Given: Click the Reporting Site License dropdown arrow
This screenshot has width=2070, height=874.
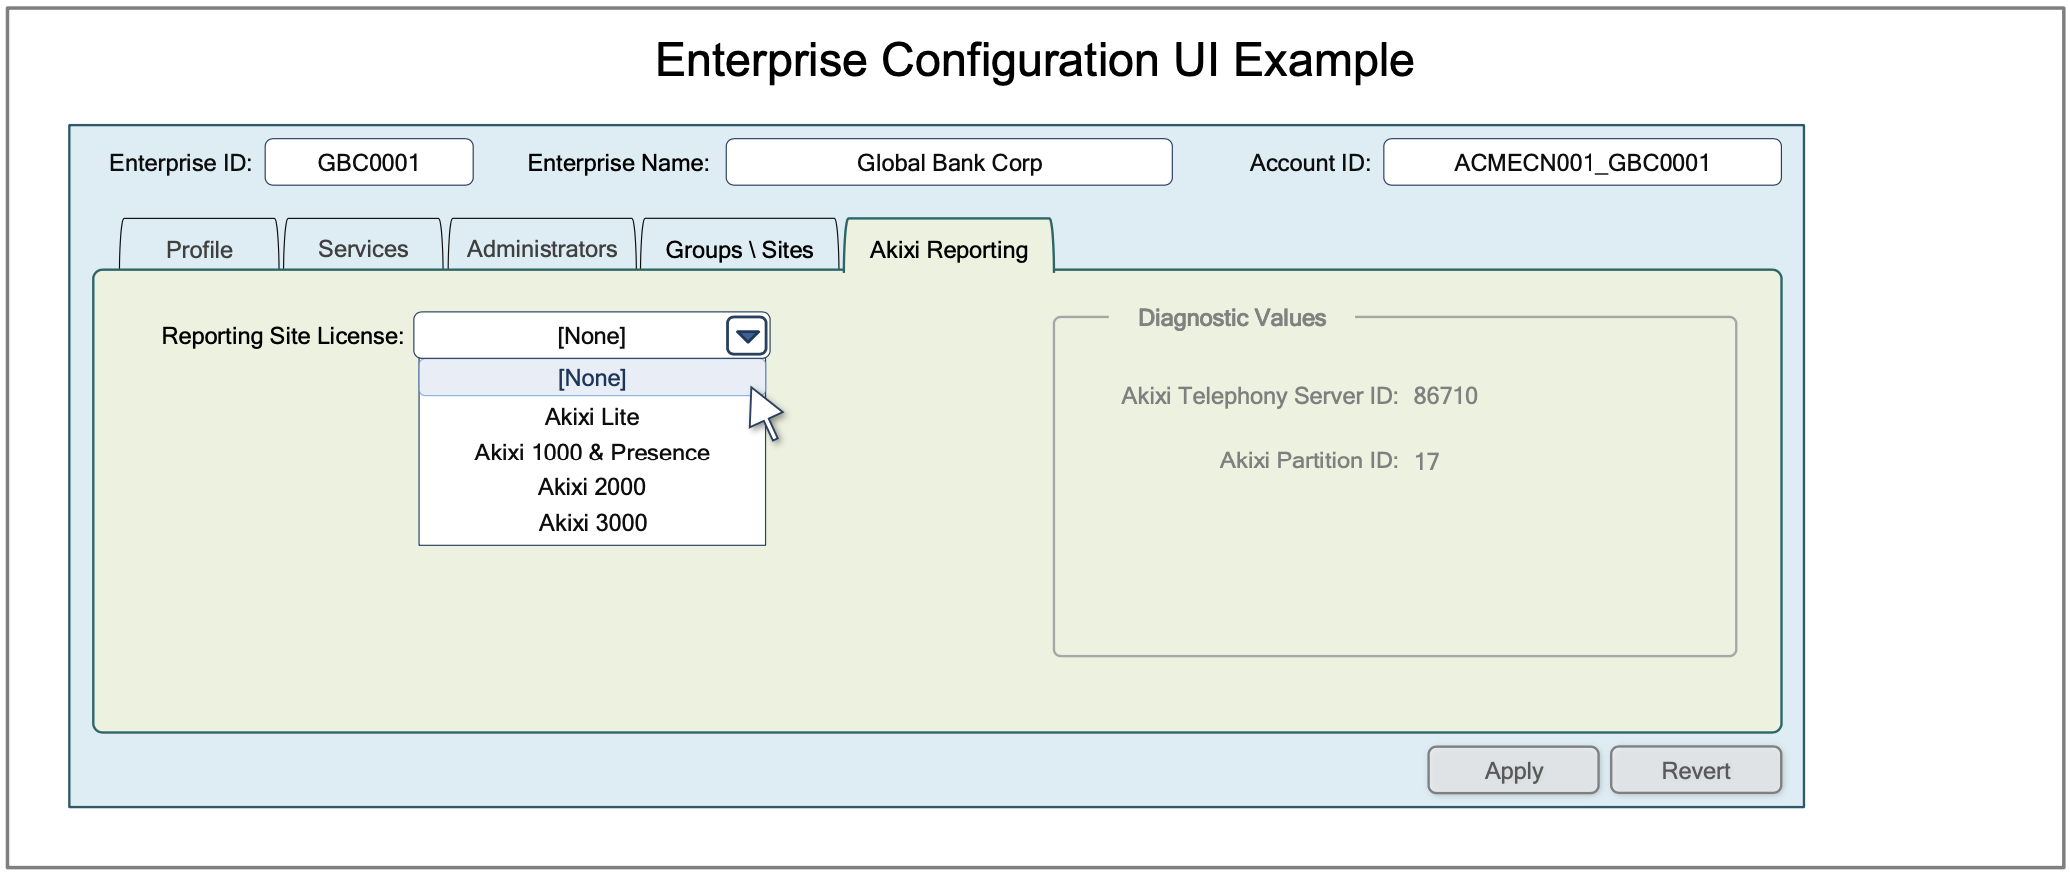Looking at the screenshot, I should tap(747, 336).
